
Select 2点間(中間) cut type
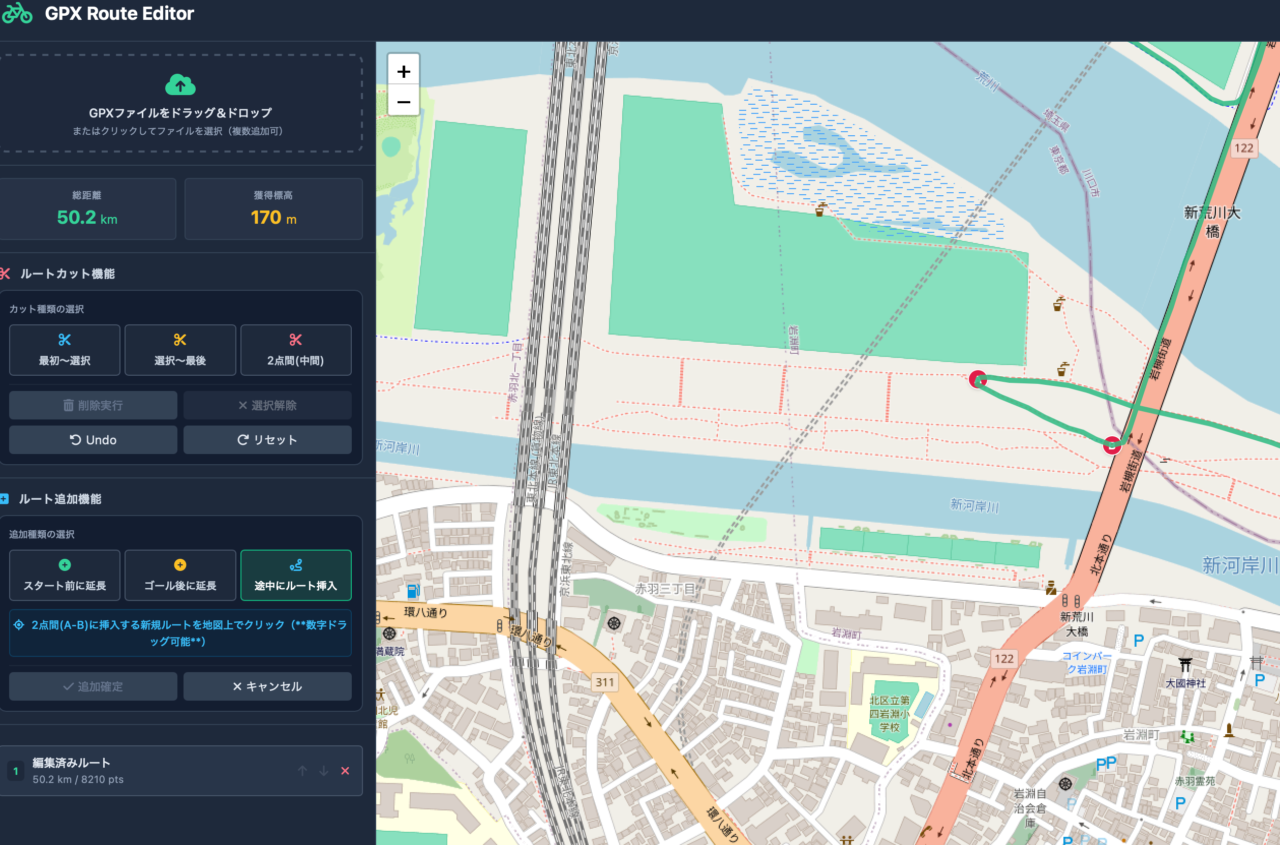tap(296, 349)
